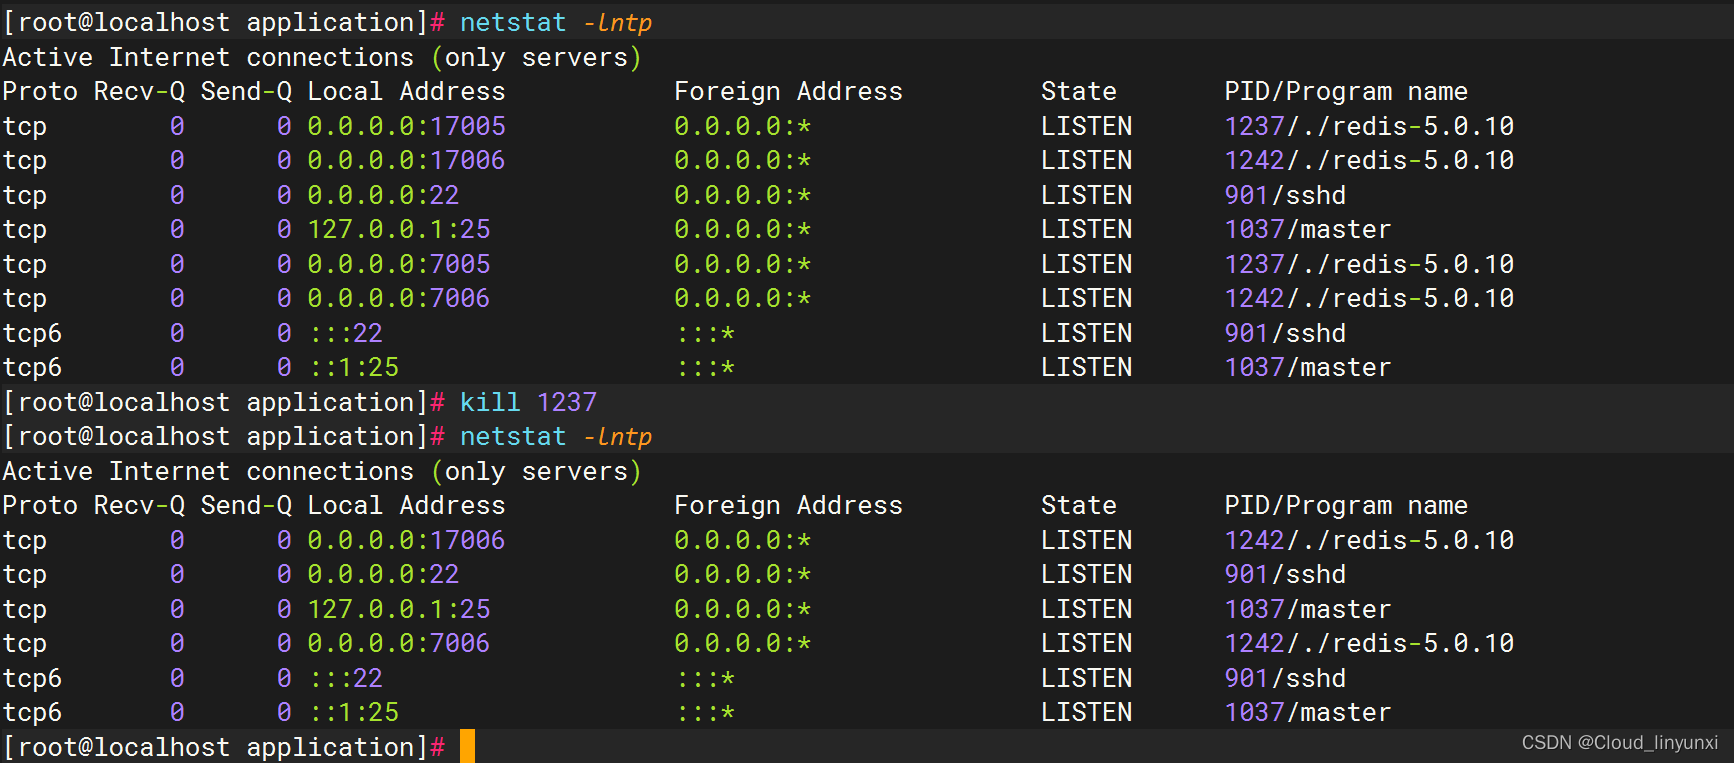Click "PID/Program name" header of second netstat output
Screen dimensions: 1734x763
pos(1346,505)
